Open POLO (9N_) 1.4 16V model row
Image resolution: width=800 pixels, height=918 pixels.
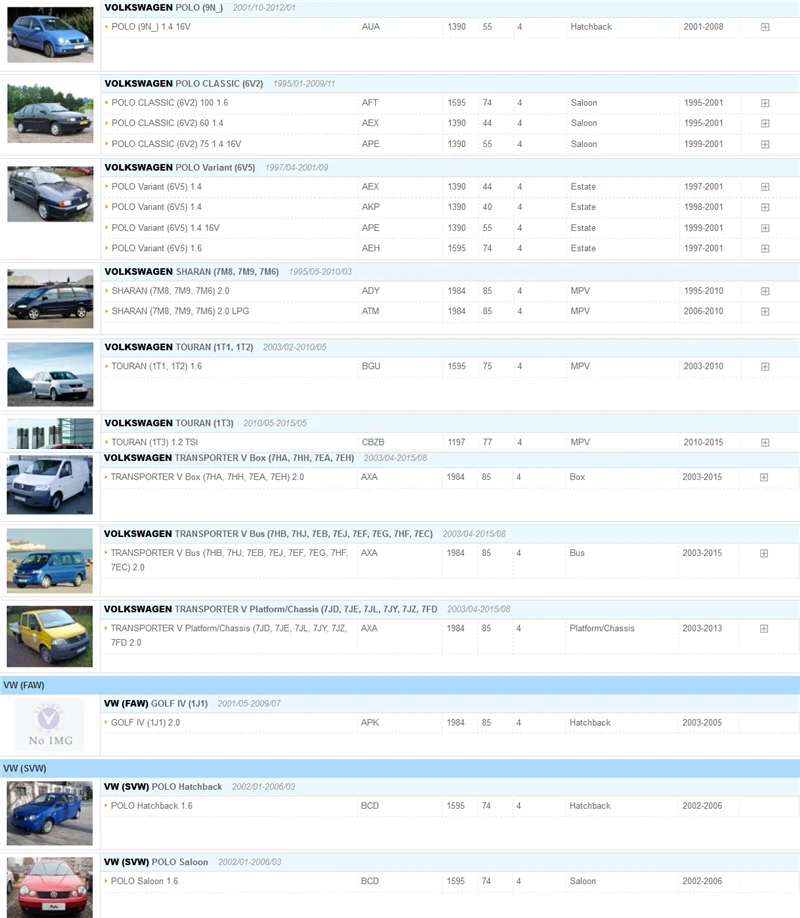pos(151,27)
